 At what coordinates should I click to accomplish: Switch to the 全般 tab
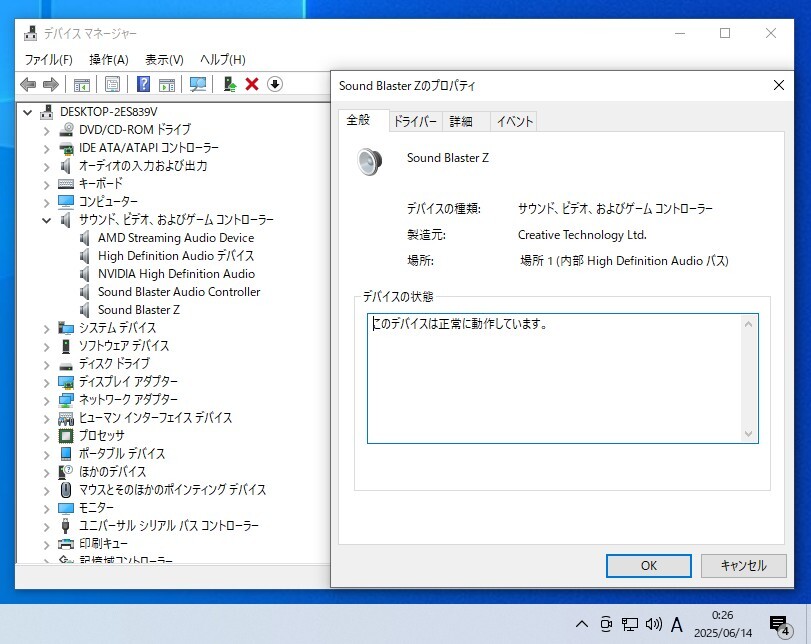point(363,120)
